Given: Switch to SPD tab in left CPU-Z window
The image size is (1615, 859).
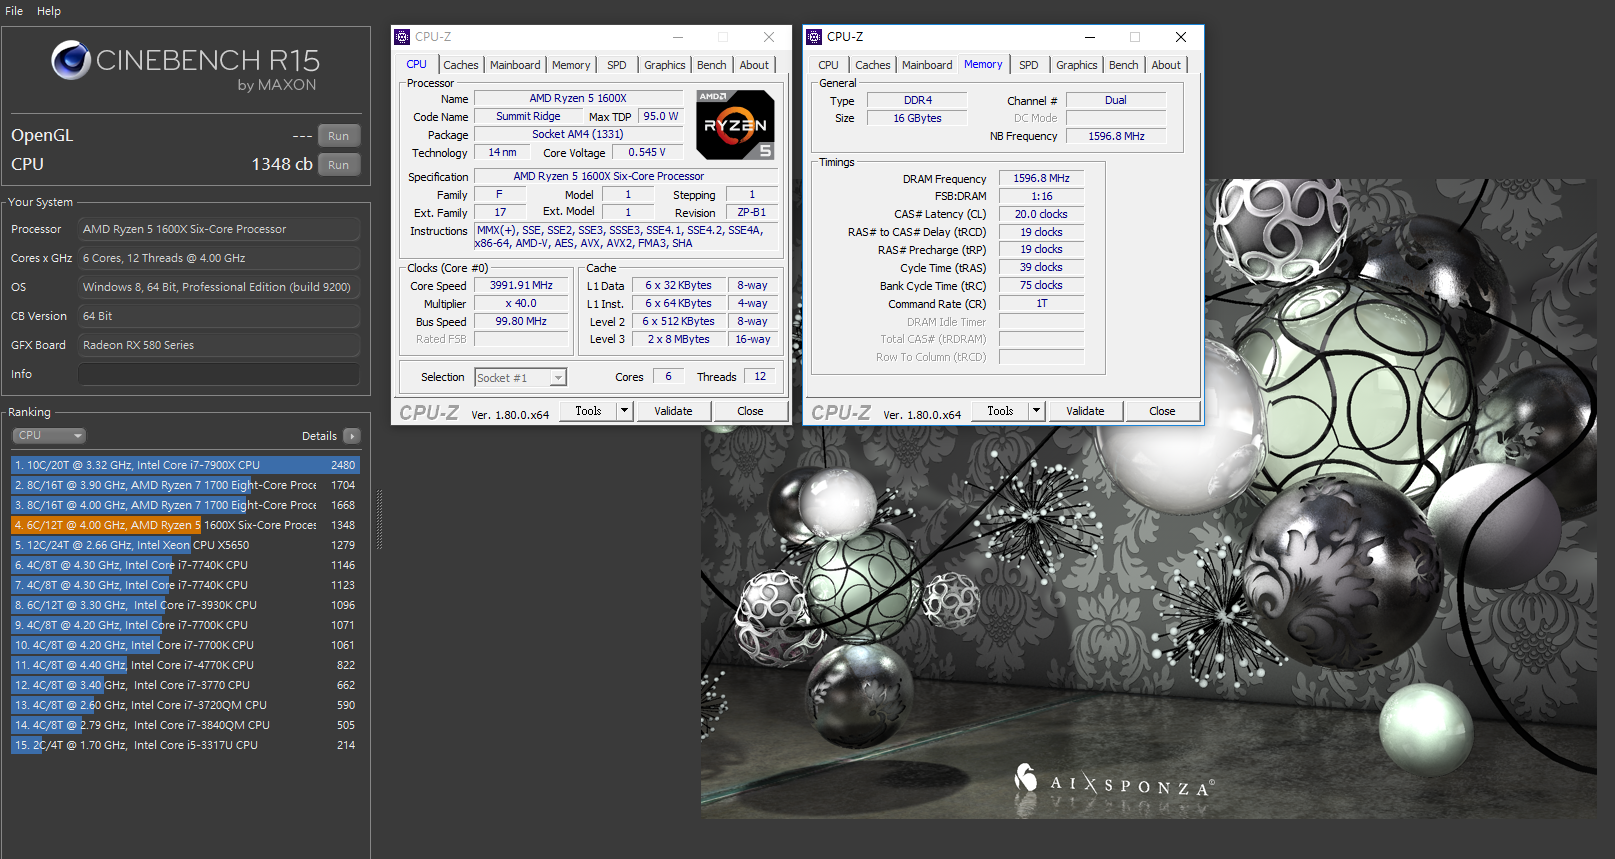Looking at the screenshot, I should [x=617, y=65].
